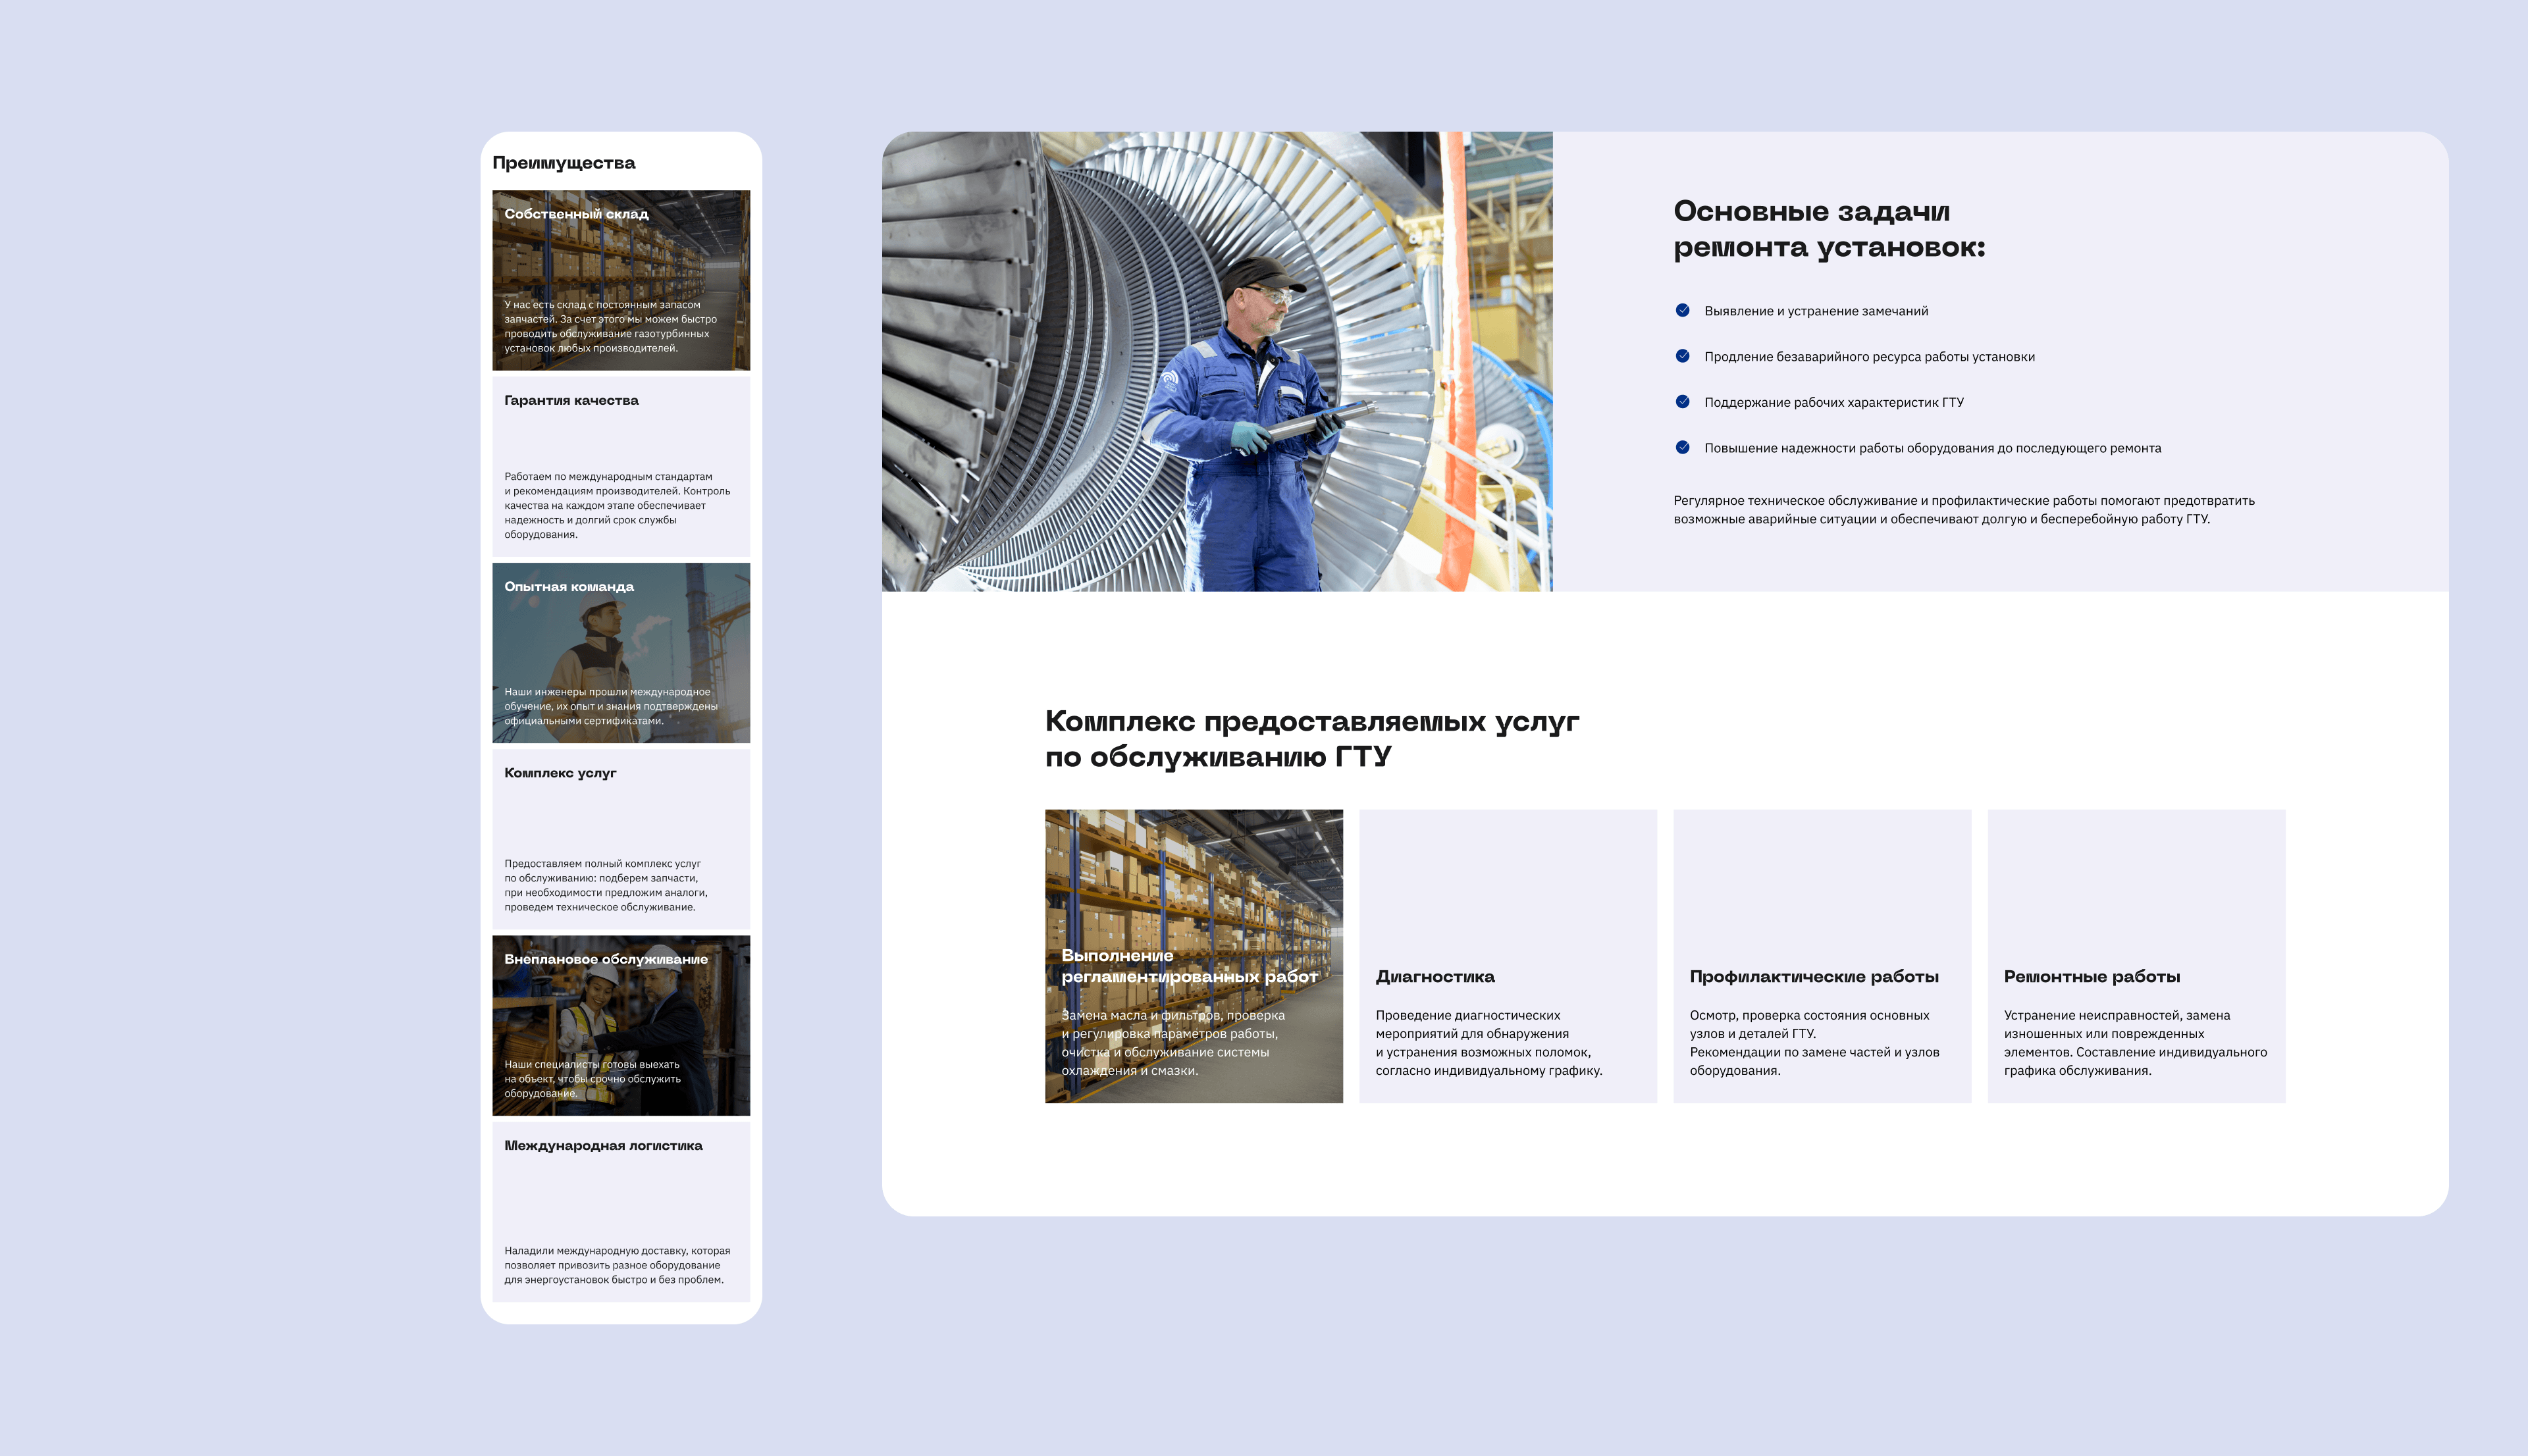
Task: Click paragraph about Регулярное техническое обслуживание
Action: 1963,510
